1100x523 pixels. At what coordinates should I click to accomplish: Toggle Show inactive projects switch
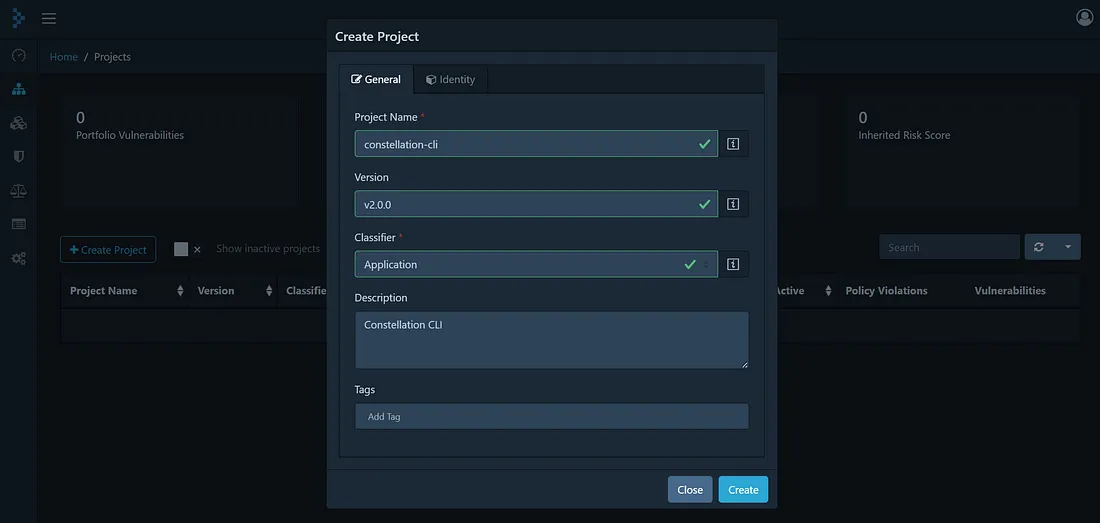pyautogui.click(x=187, y=249)
